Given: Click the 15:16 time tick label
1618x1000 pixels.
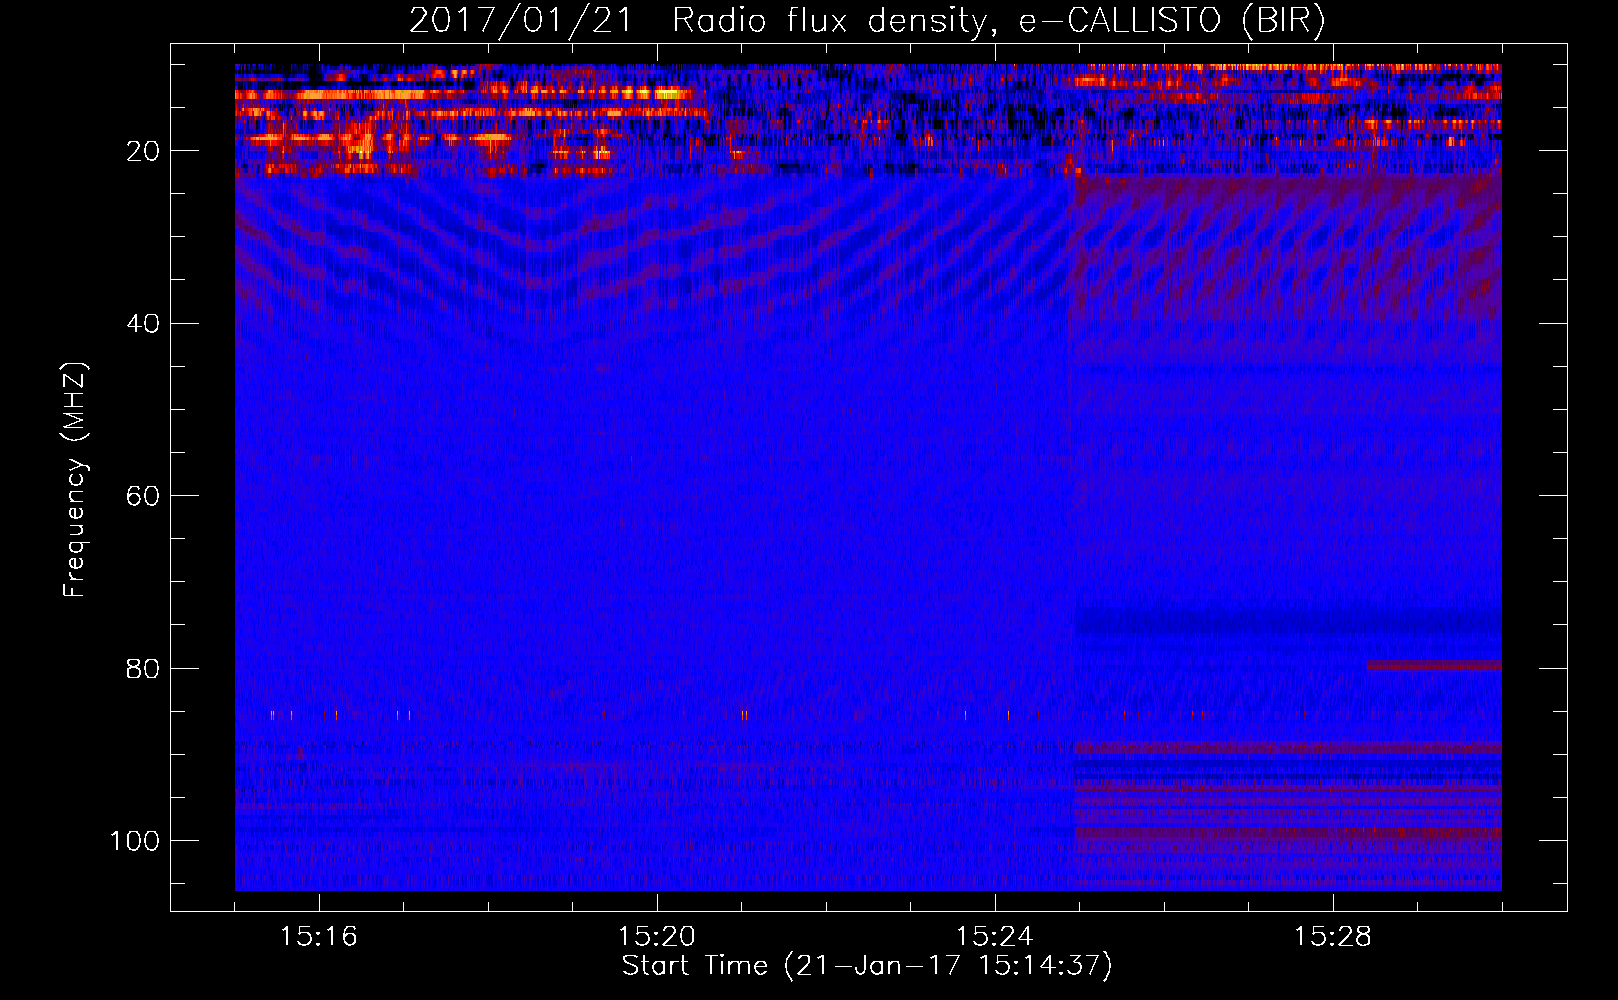Looking at the screenshot, I should [x=319, y=937].
